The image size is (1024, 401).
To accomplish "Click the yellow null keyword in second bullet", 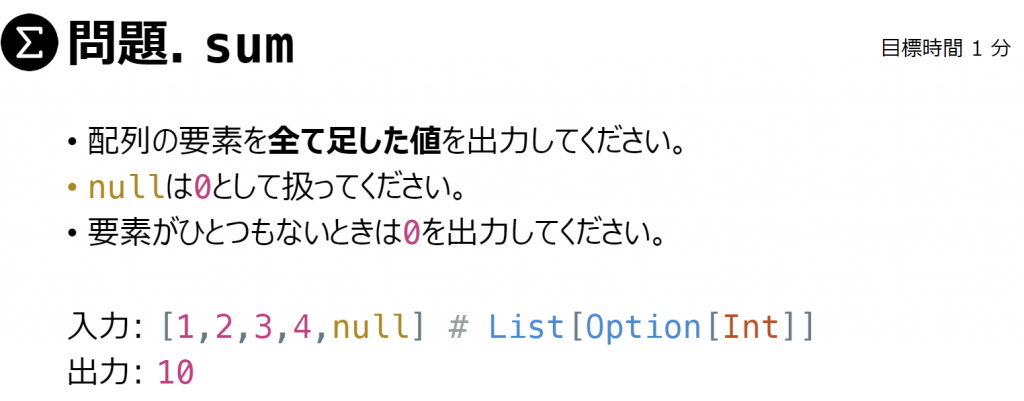I will pyautogui.click(x=127, y=189).
